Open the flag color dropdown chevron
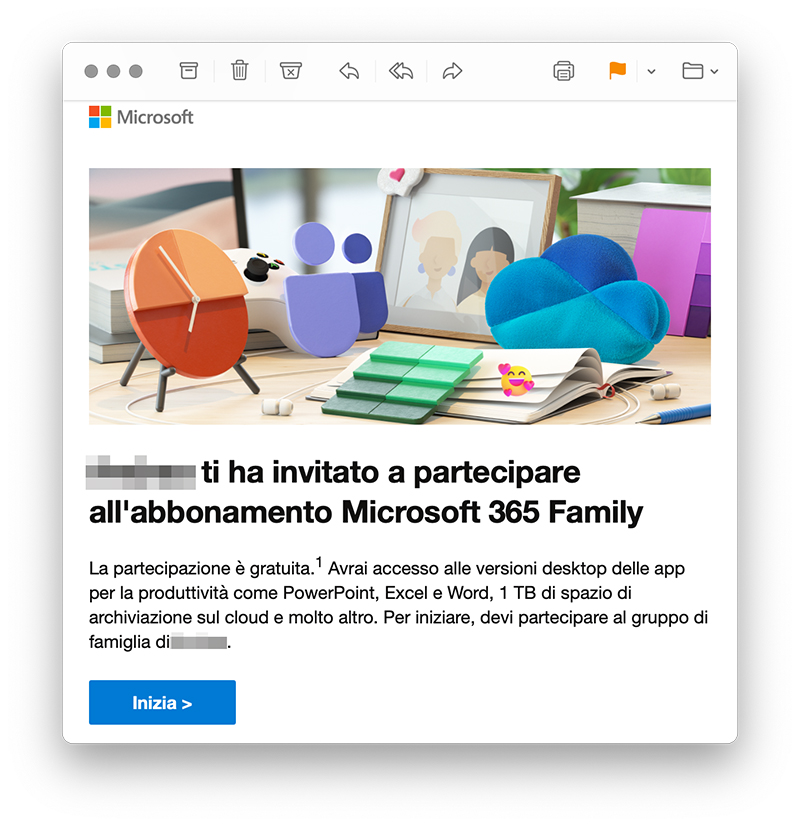The width and height of the screenshot is (800, 826). click(x=651, y=73)
